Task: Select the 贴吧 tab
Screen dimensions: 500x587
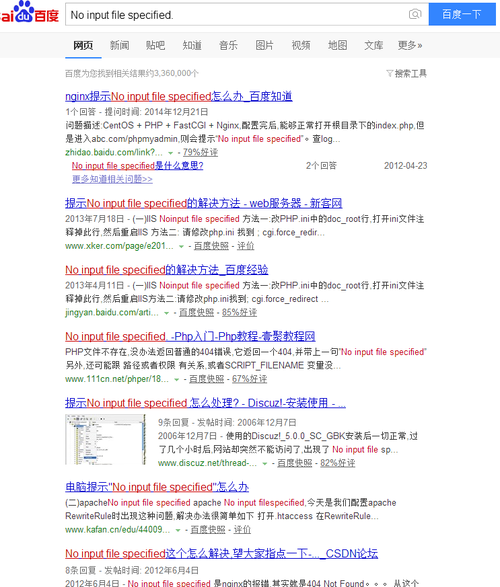Action: click(x=155, y=45)
